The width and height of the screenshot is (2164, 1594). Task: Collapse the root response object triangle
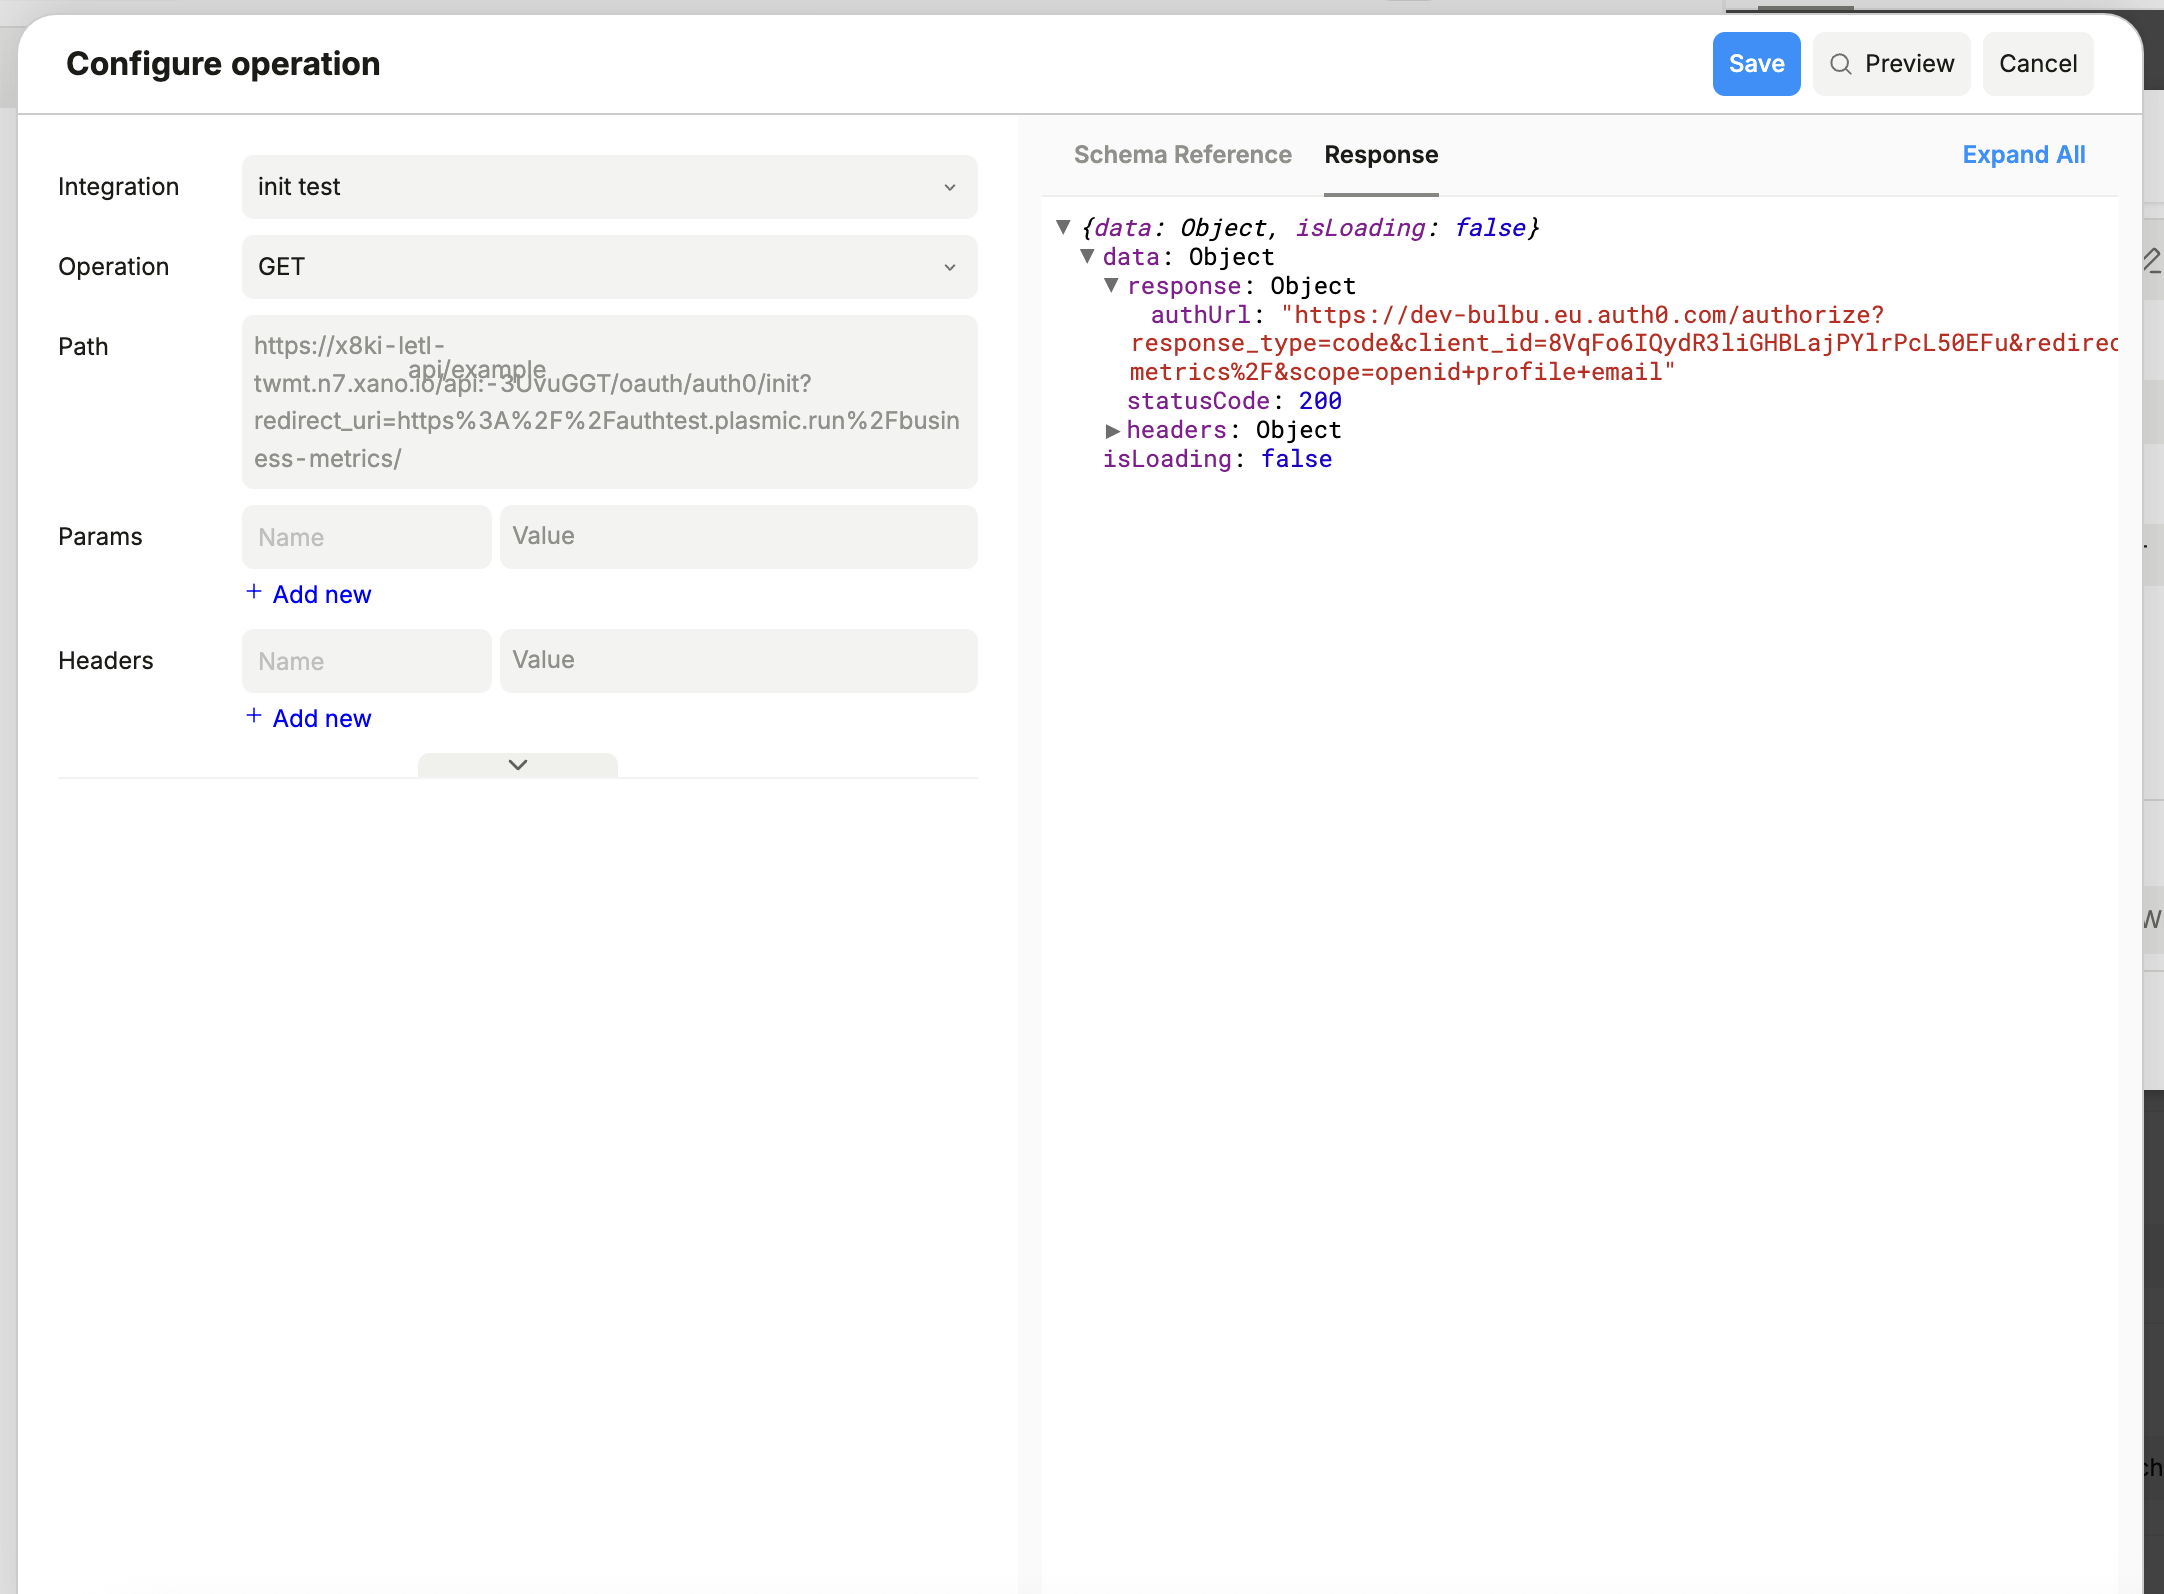(1063, 227)
